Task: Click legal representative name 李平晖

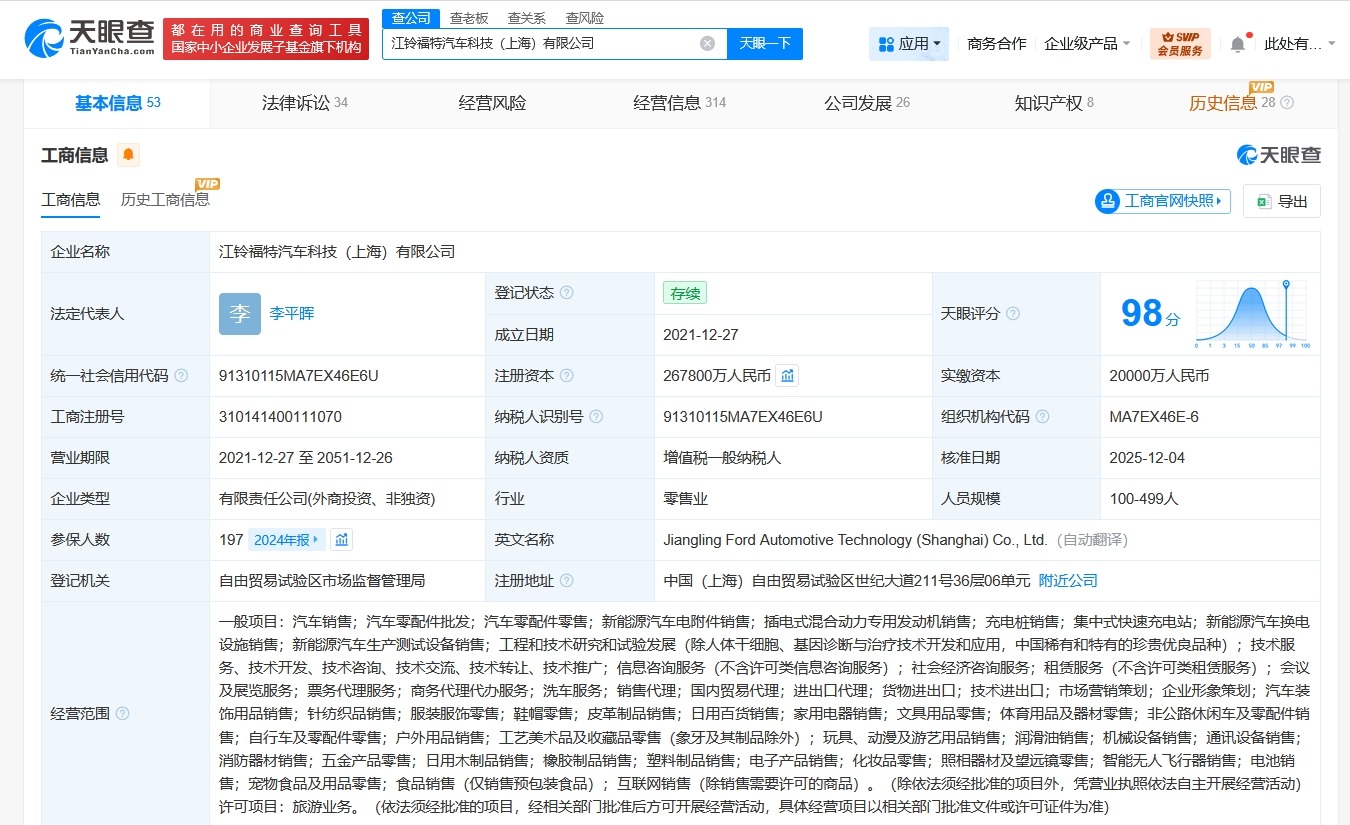Action: tap(290, 313)
